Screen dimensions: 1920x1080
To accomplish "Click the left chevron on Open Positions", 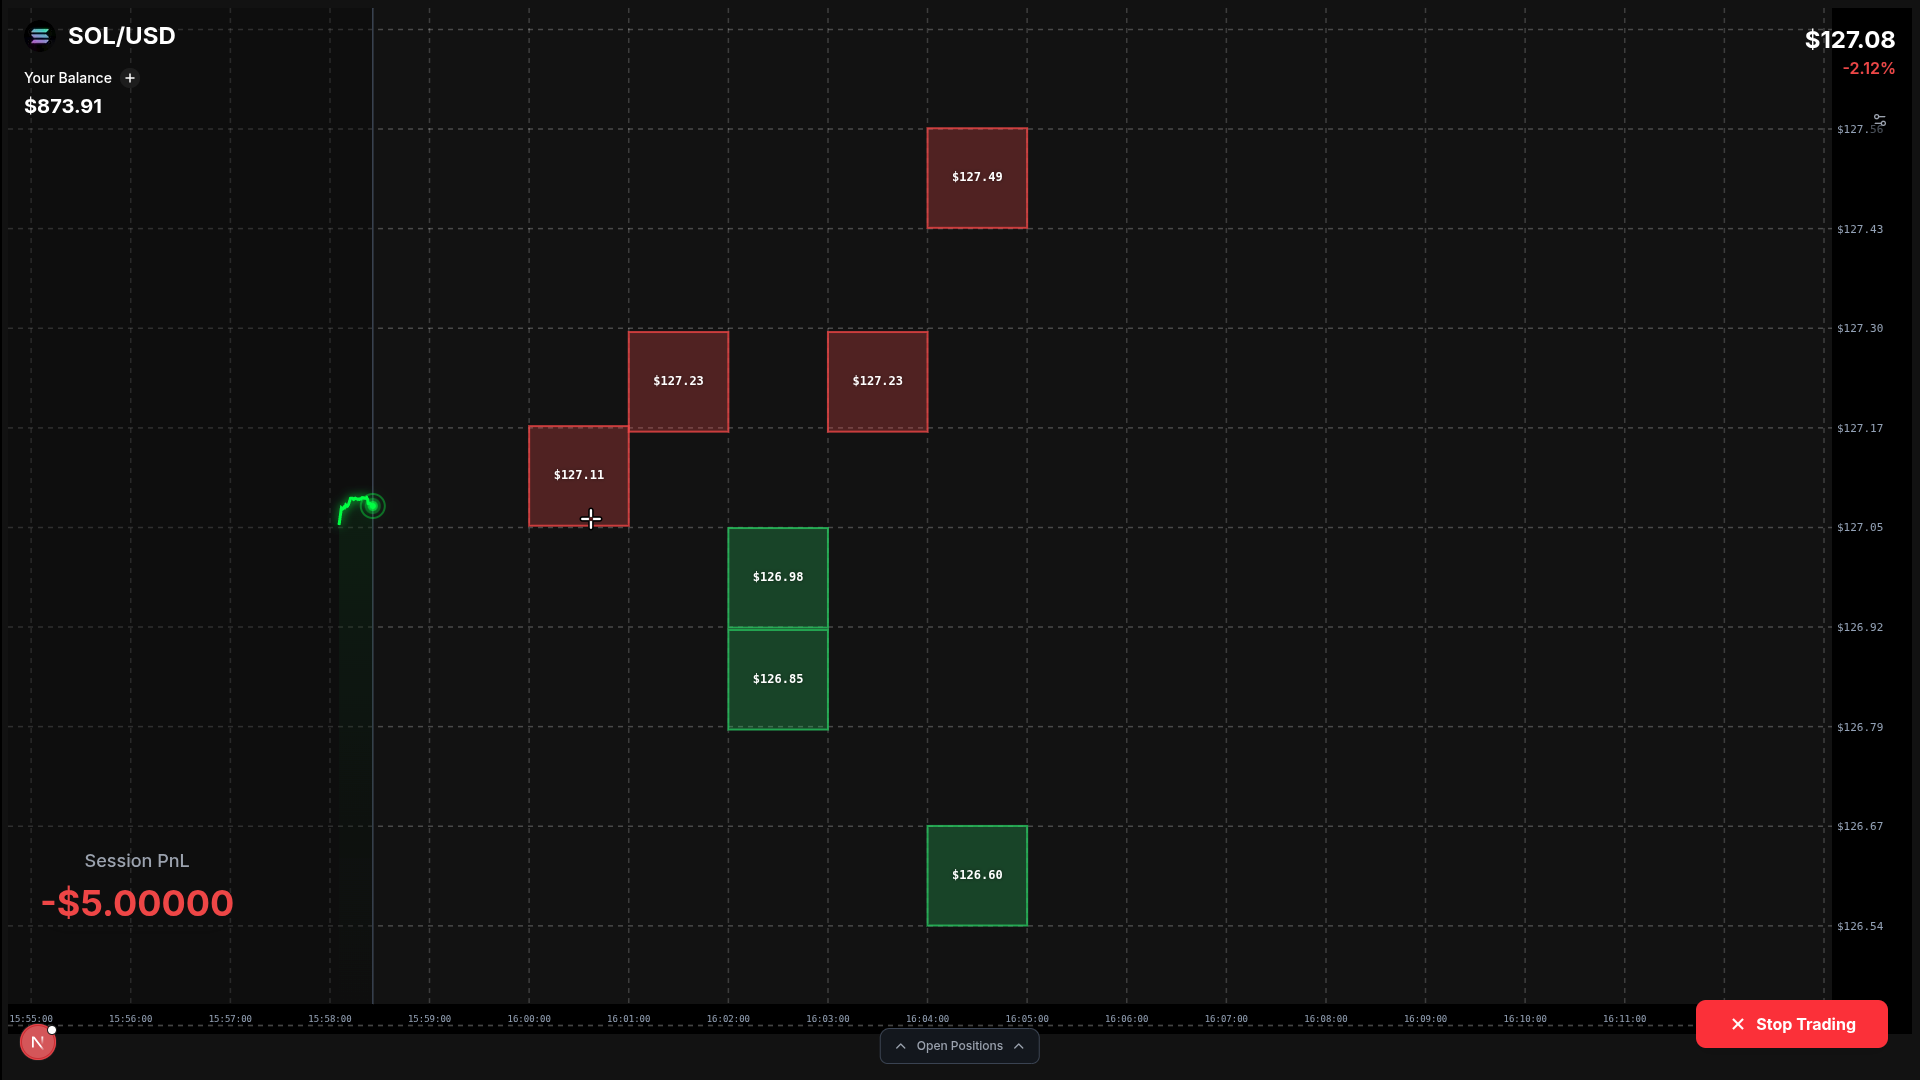I will tap(901, 1046).
